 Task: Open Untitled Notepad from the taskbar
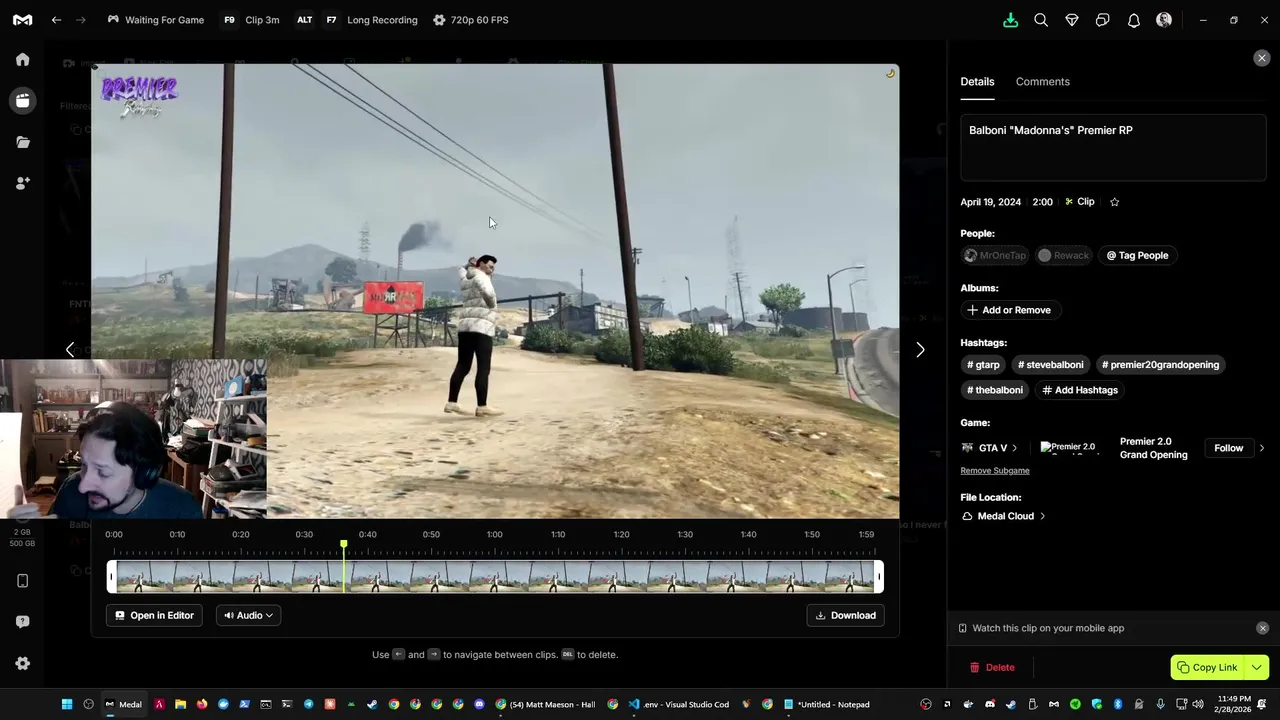(x=826, y=704)
